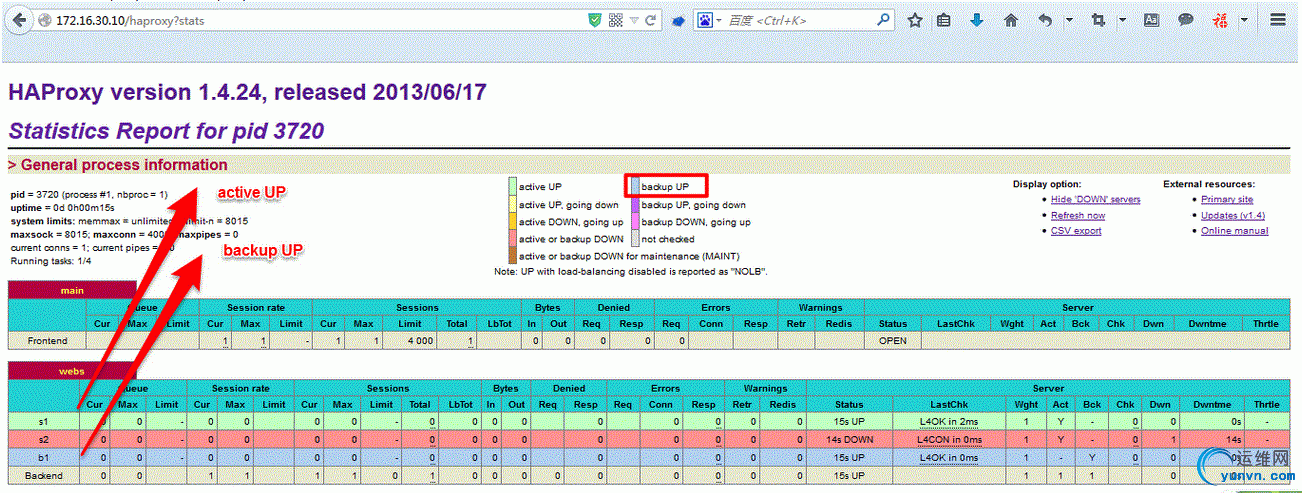Click the browser back arrow button

pos(20,20)
